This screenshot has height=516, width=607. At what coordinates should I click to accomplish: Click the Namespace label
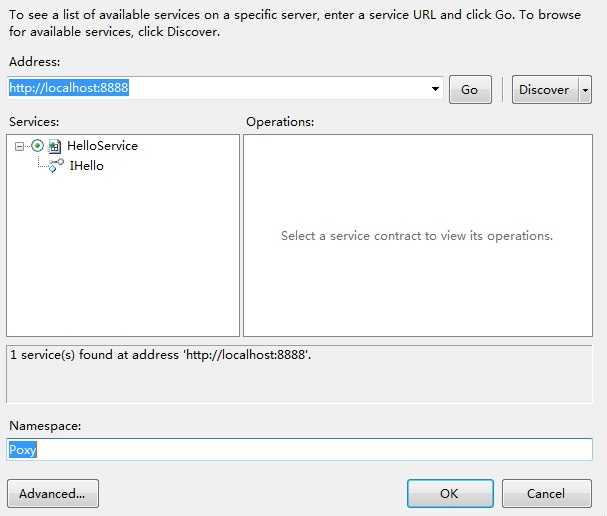[45, 426]
